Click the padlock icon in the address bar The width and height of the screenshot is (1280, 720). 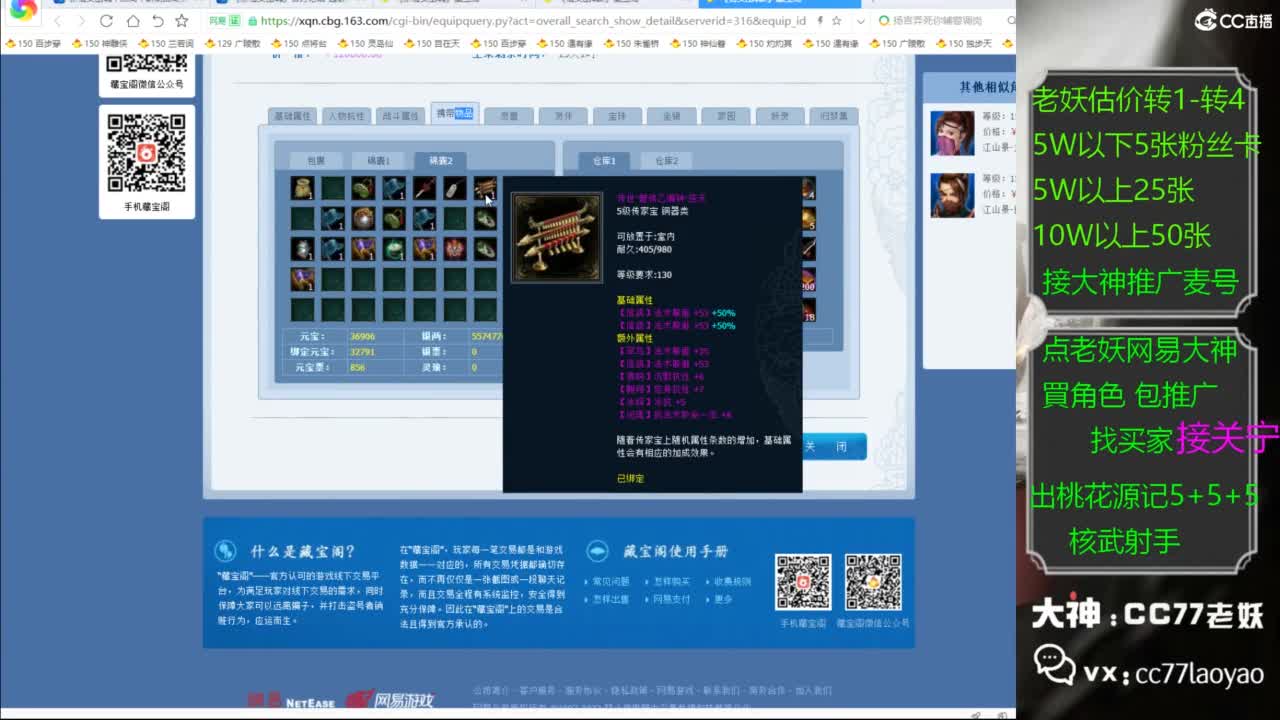pyautogui.click(x=252, y=21)
